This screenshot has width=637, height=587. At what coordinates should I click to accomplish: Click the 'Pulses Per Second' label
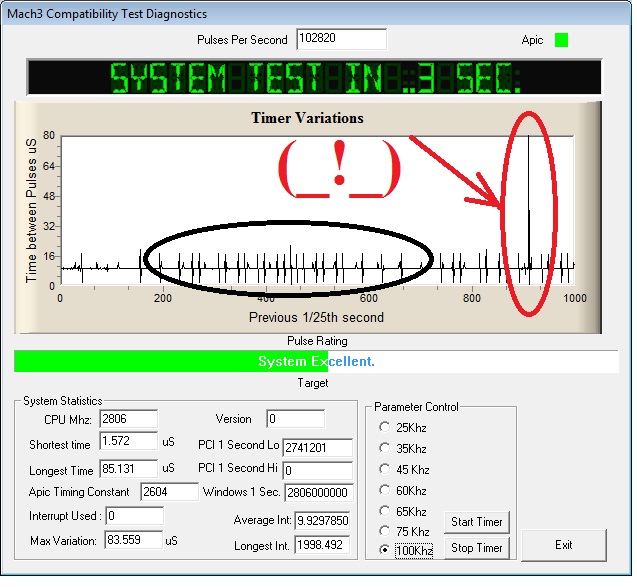[x=242, y=40]
